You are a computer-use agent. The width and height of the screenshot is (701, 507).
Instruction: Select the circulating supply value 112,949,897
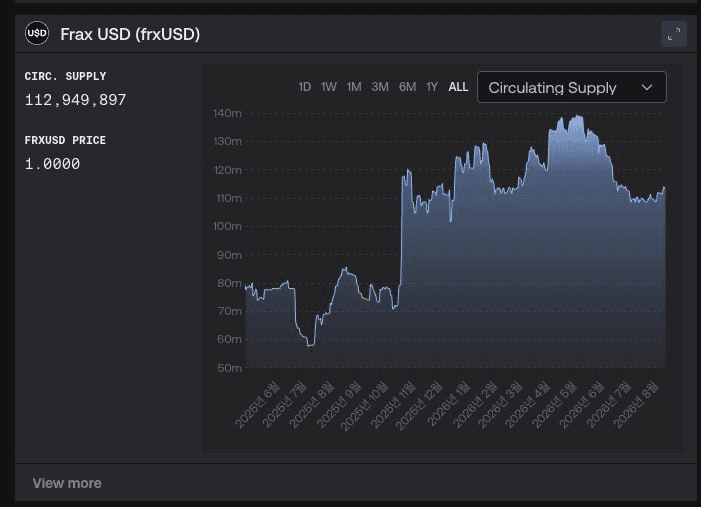coord(76,100)
